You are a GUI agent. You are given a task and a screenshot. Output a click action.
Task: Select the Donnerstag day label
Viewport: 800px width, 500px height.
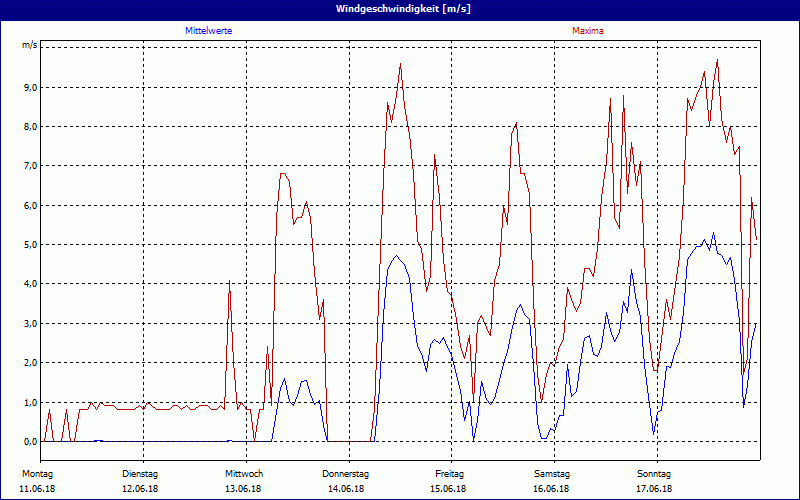pyautogui.click(x=346, y=473)
